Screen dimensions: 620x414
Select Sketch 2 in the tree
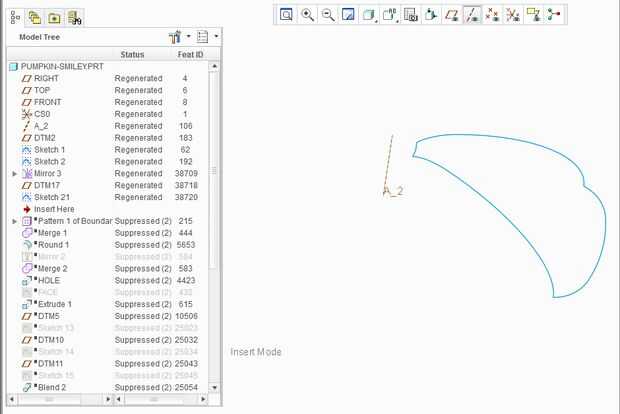click(x=50, y=161)
